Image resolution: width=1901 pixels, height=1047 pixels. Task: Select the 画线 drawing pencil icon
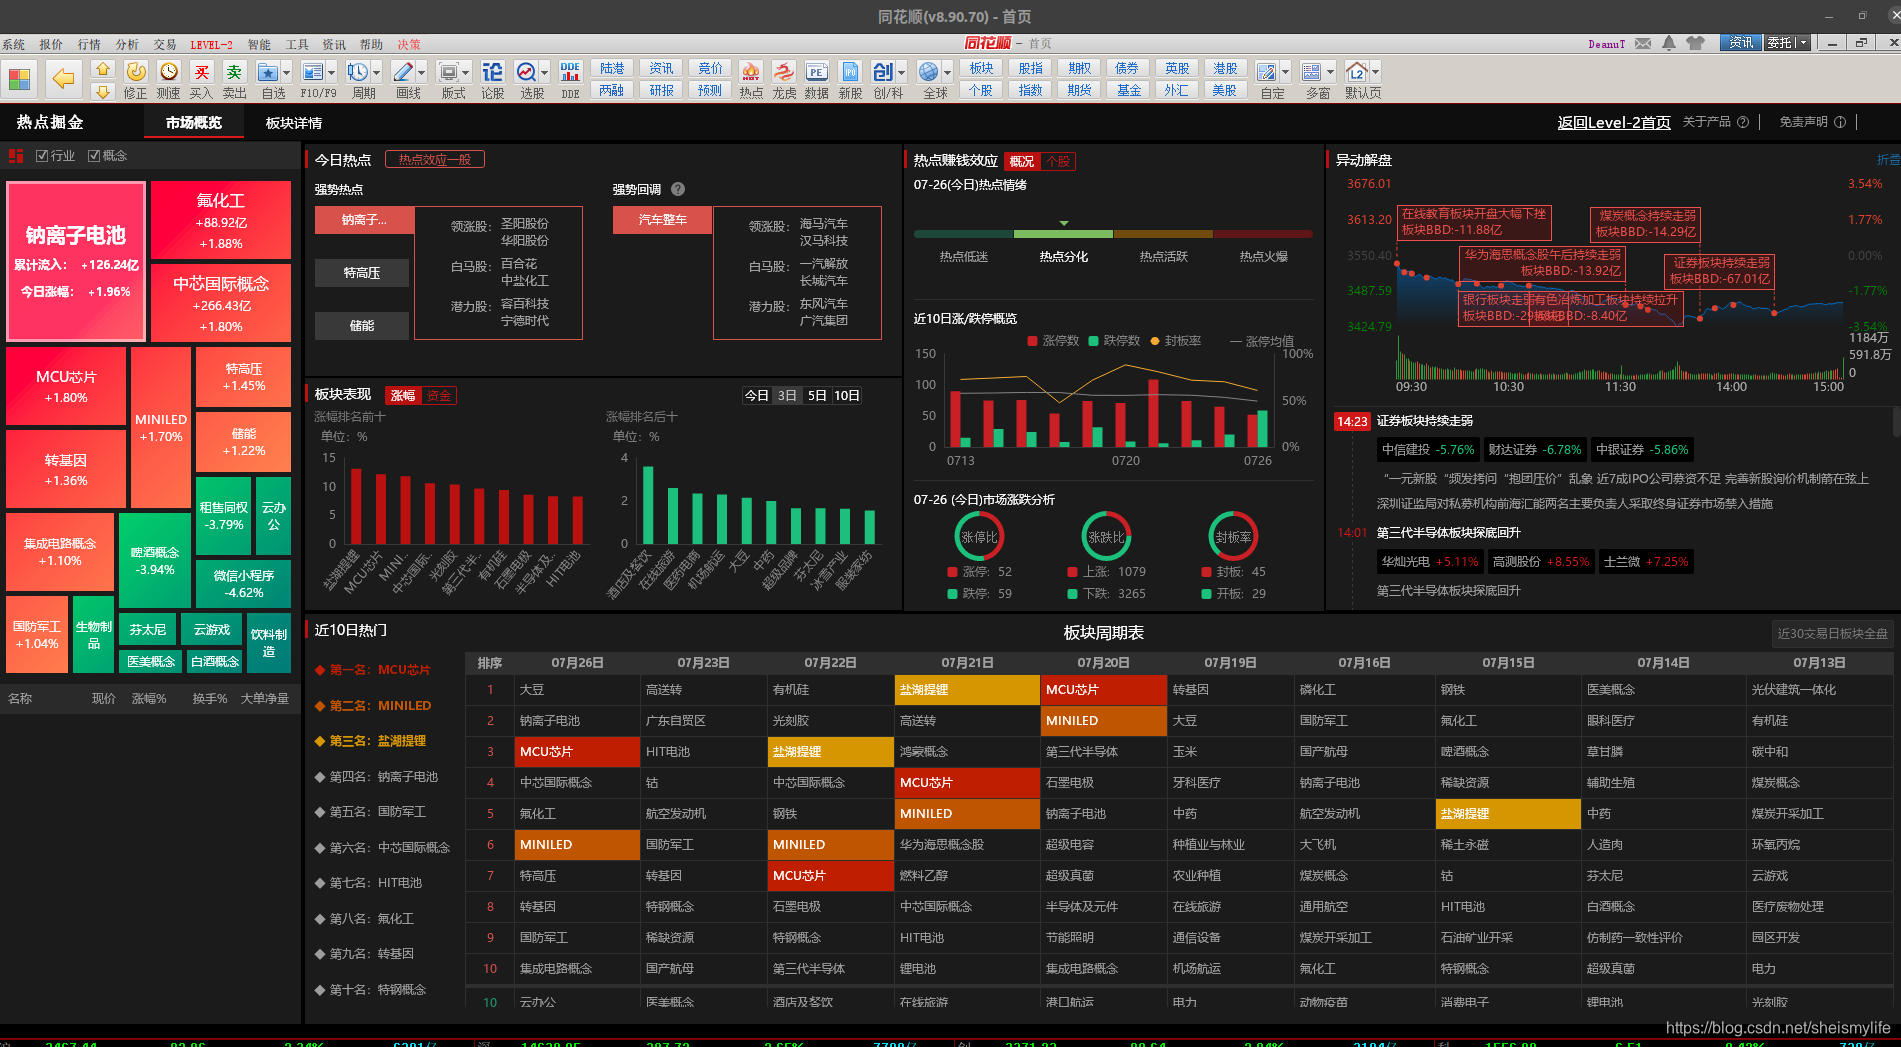tap(402, 71)
